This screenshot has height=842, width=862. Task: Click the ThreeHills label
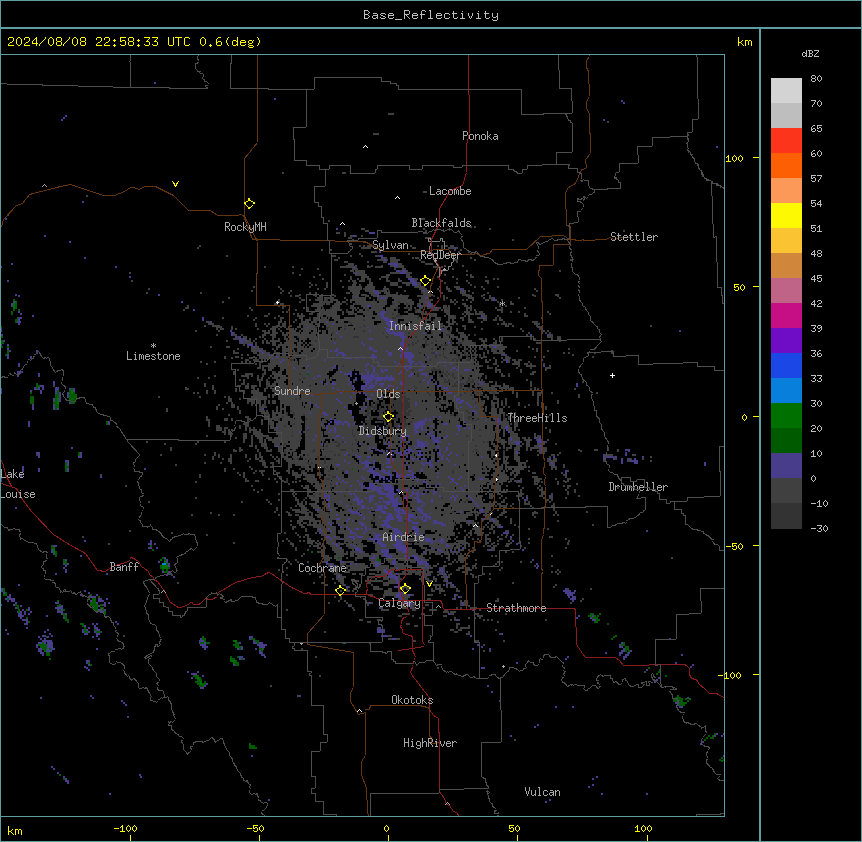537,418
